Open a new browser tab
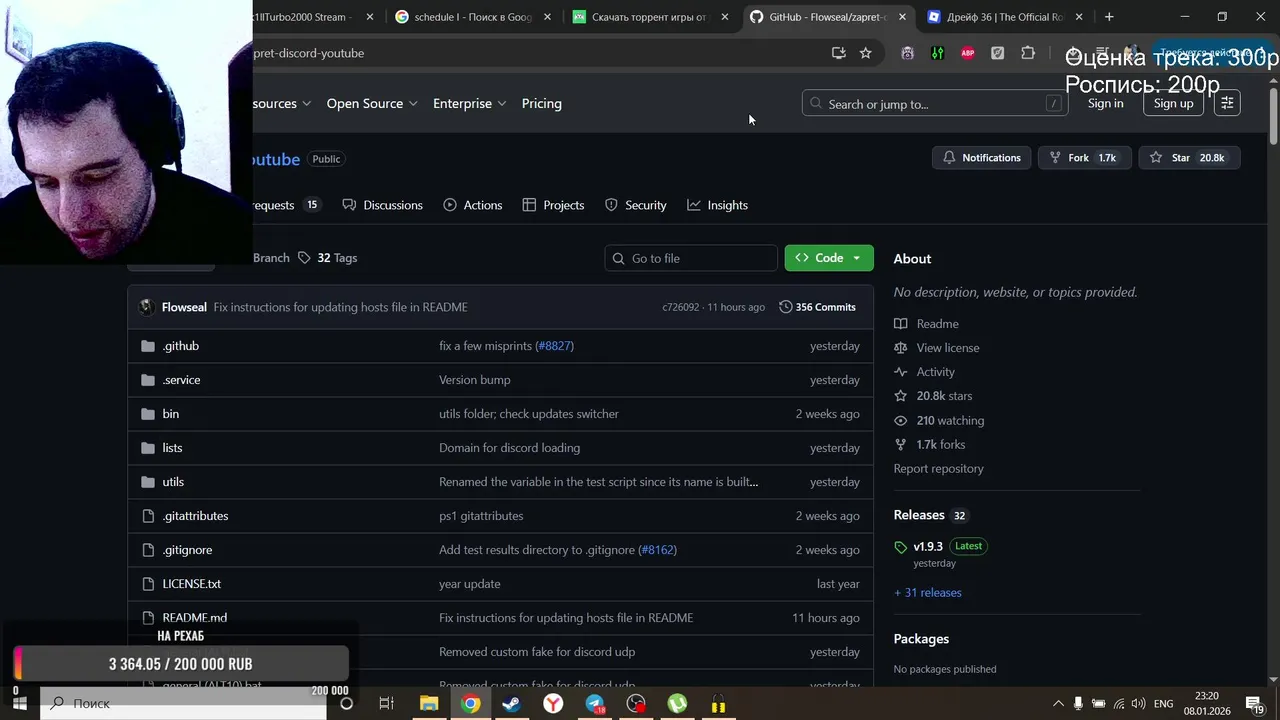1280x720 pixels. (1109, 17)
